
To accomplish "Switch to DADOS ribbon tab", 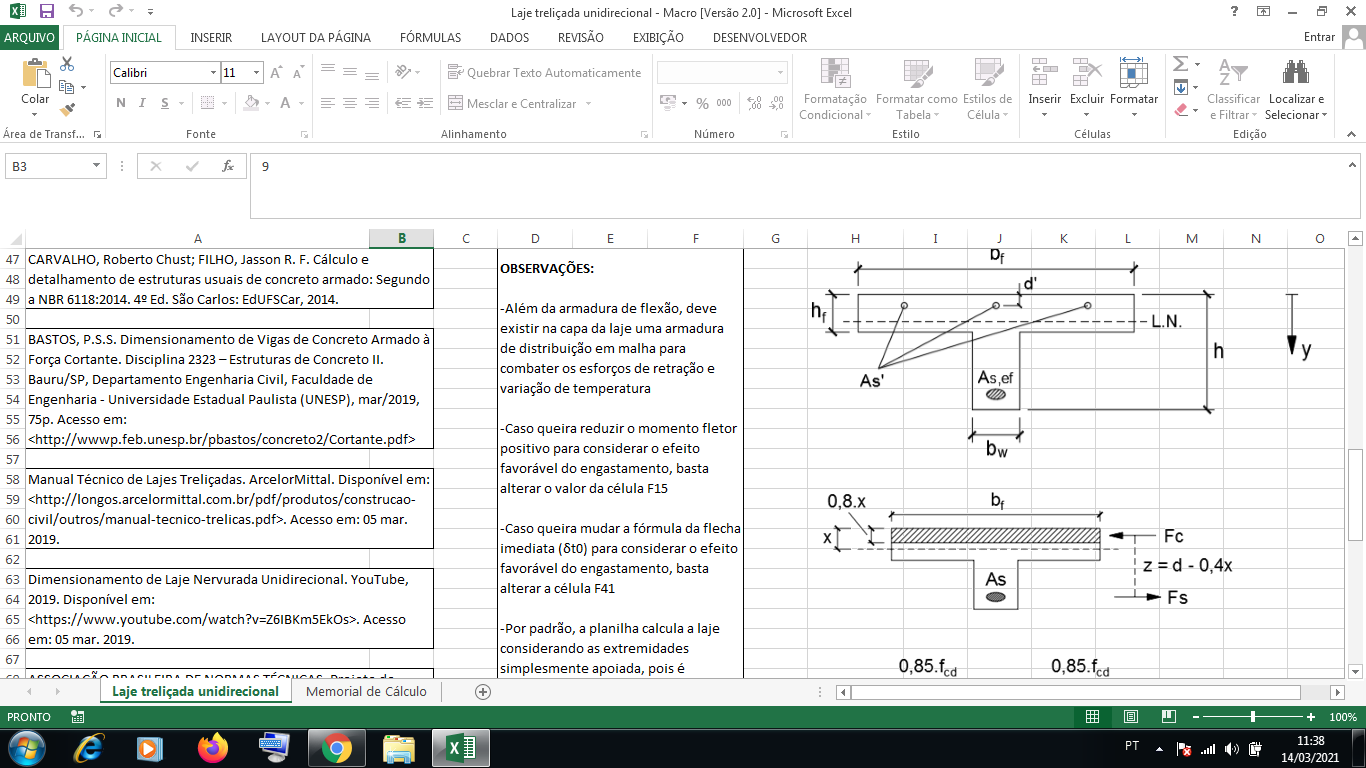I will [509, 37].
